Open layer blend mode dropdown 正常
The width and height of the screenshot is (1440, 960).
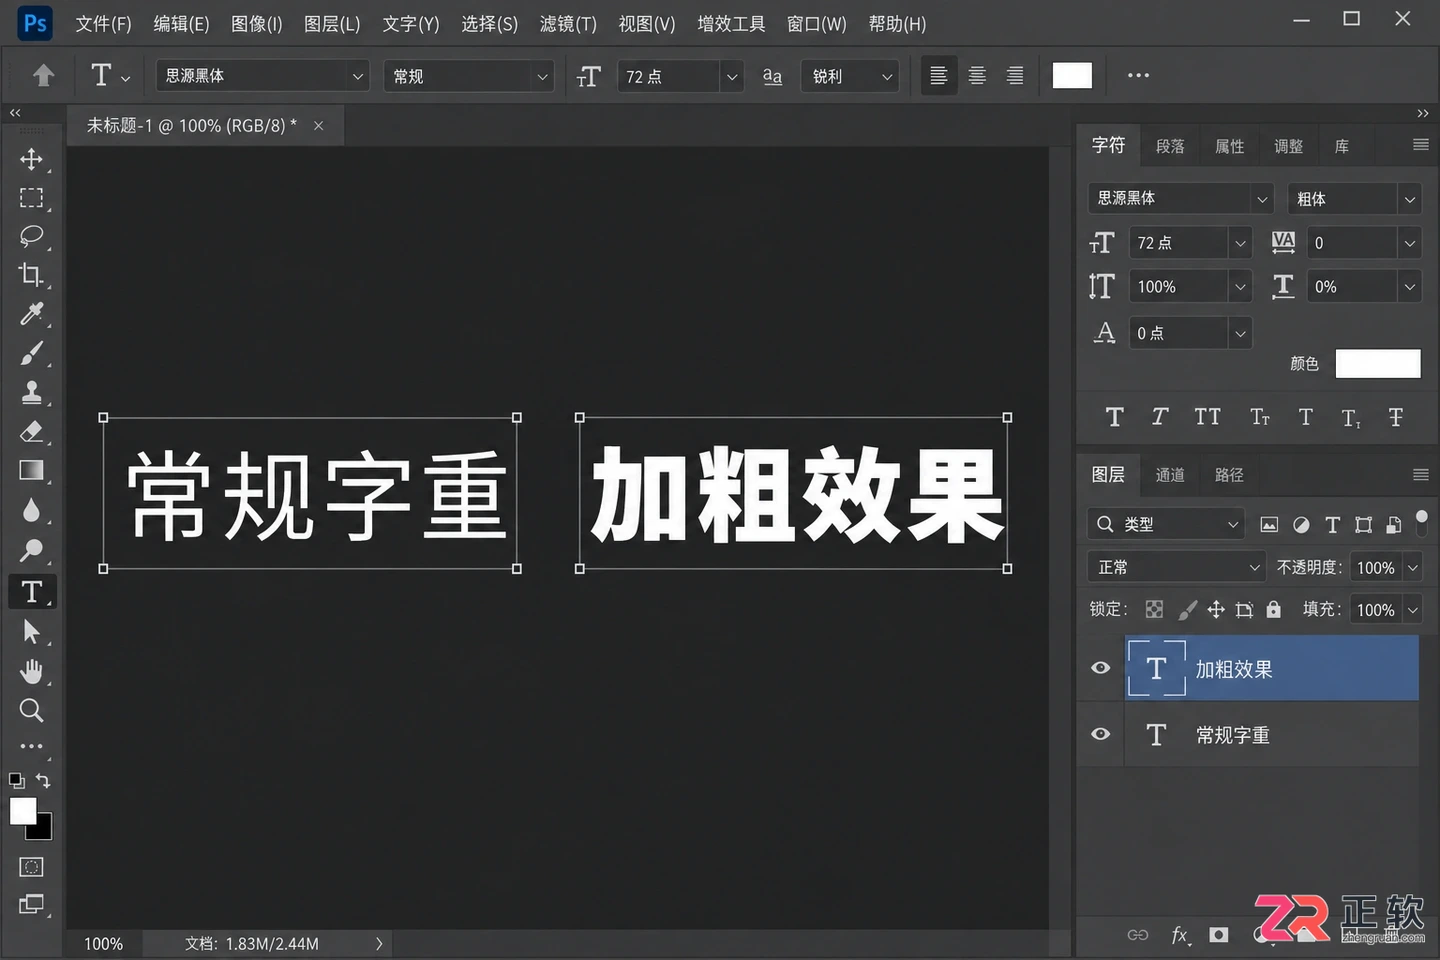pos(1176,567)
